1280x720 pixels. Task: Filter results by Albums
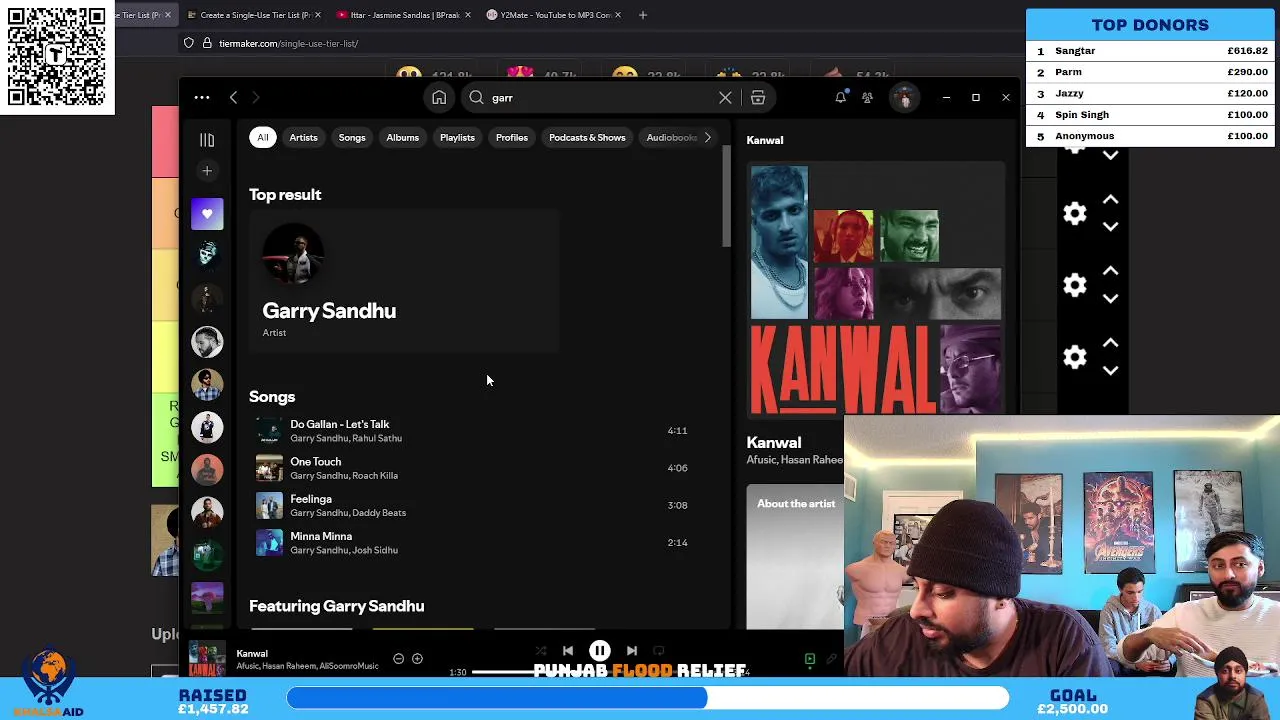[x=403, y=138]
